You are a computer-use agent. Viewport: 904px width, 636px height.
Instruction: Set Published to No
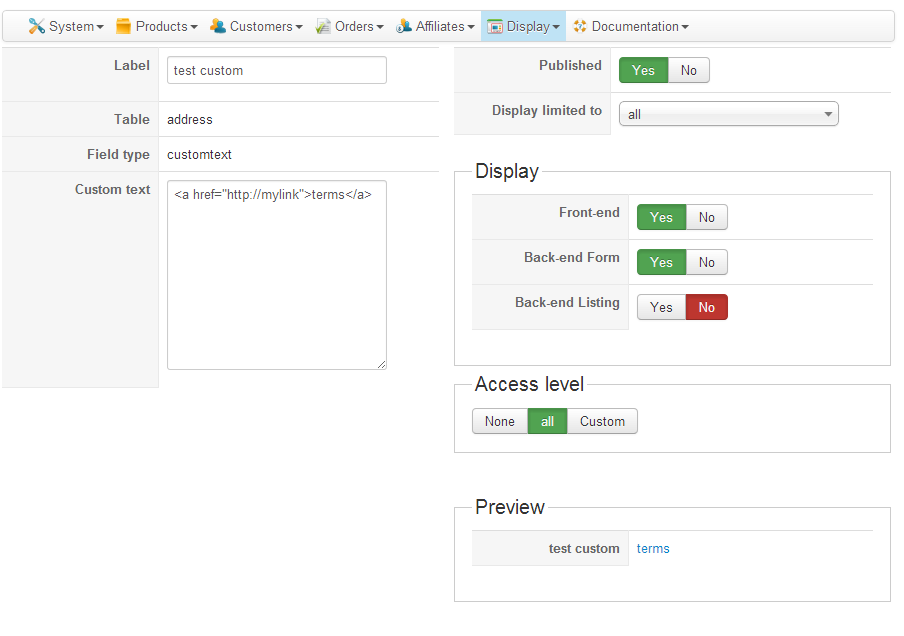pyautogui.click(x=688, y=70)
